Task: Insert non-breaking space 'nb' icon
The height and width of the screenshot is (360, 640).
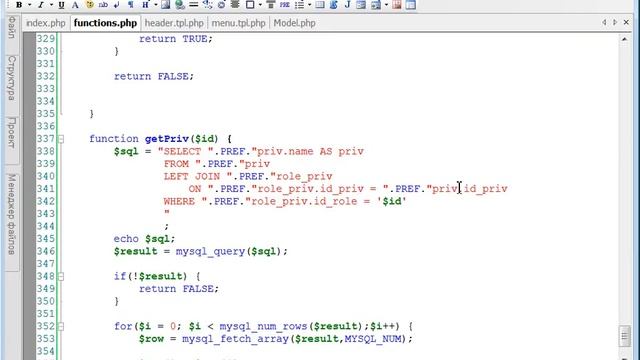Action: (x=103, y=5)
